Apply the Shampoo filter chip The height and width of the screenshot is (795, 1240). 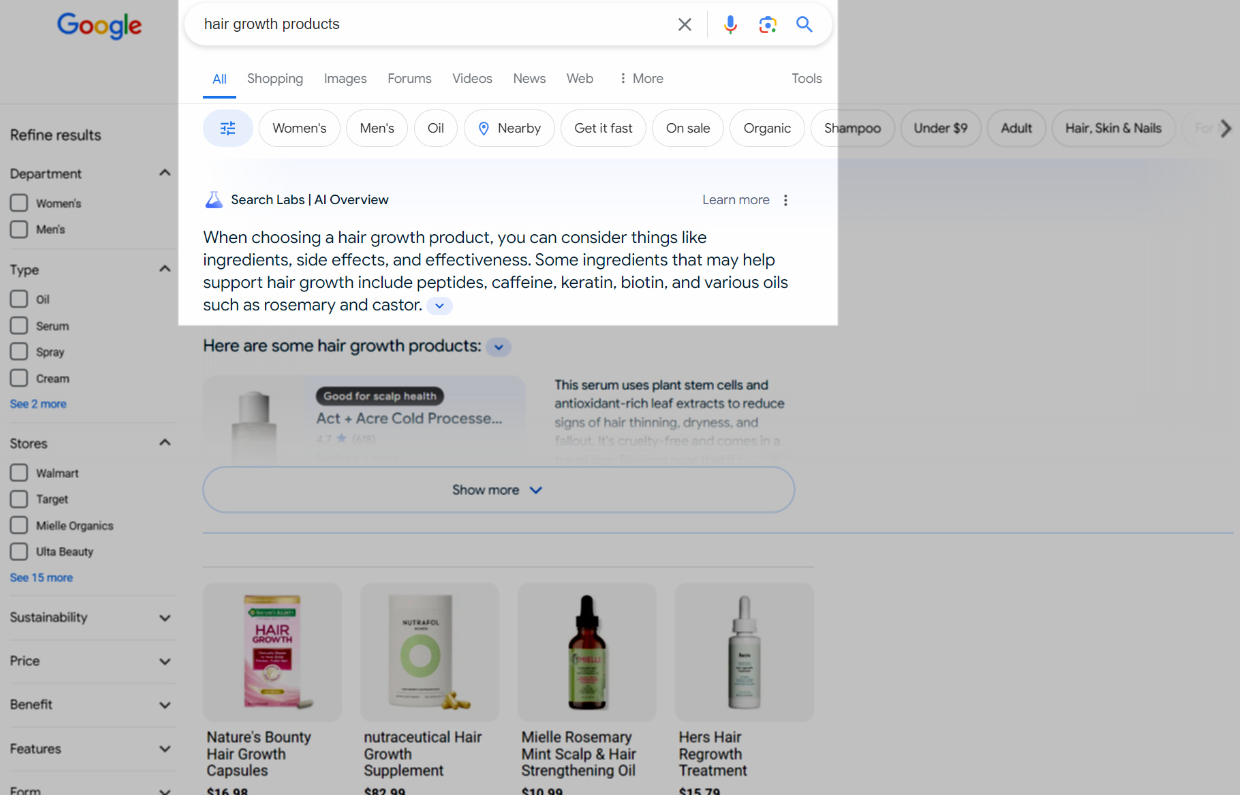pyautogui.click(x=852, y=128)
